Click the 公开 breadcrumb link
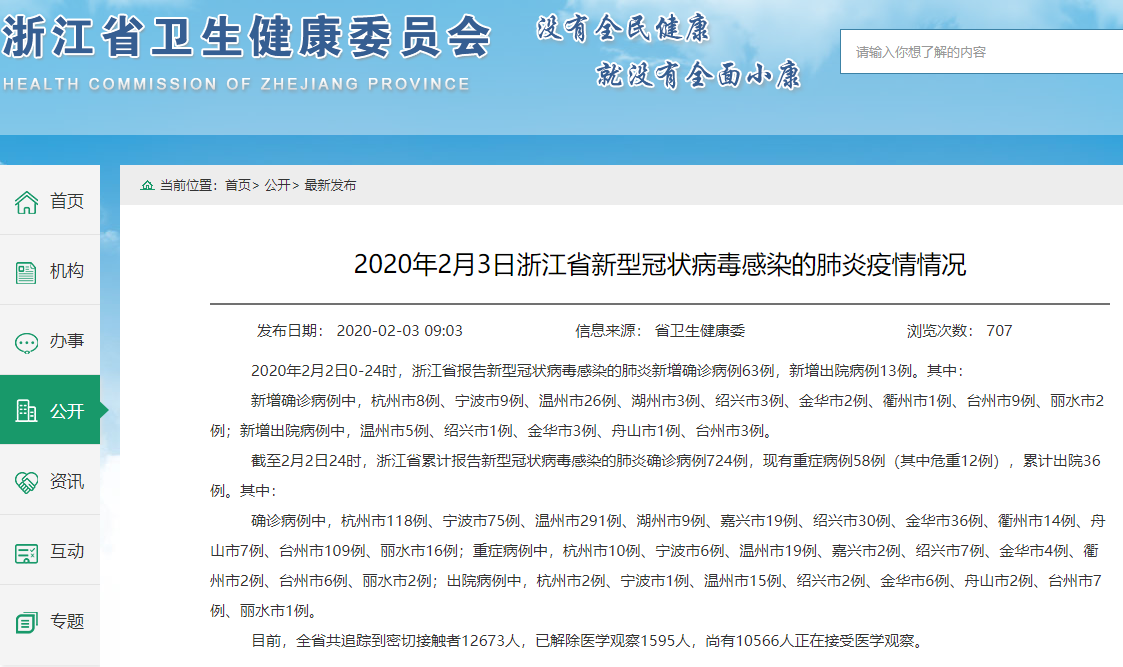The image size is (1123, 667). click(277, 186)
